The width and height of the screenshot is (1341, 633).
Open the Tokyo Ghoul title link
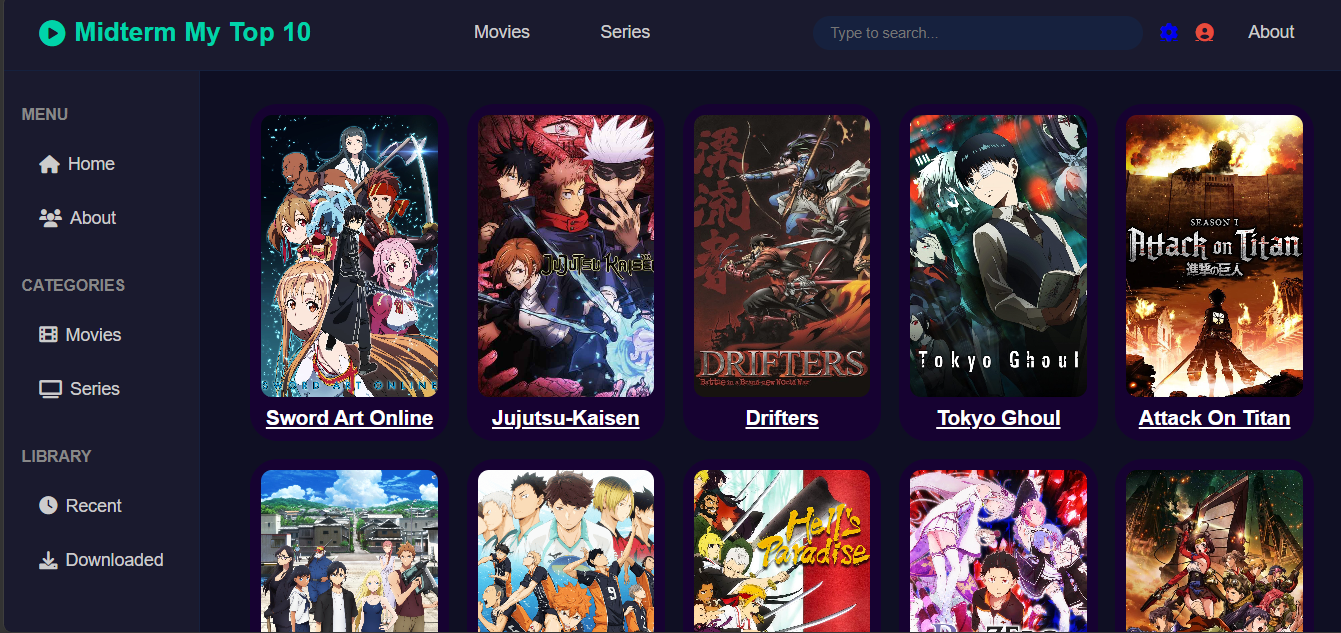click(998, 418)
